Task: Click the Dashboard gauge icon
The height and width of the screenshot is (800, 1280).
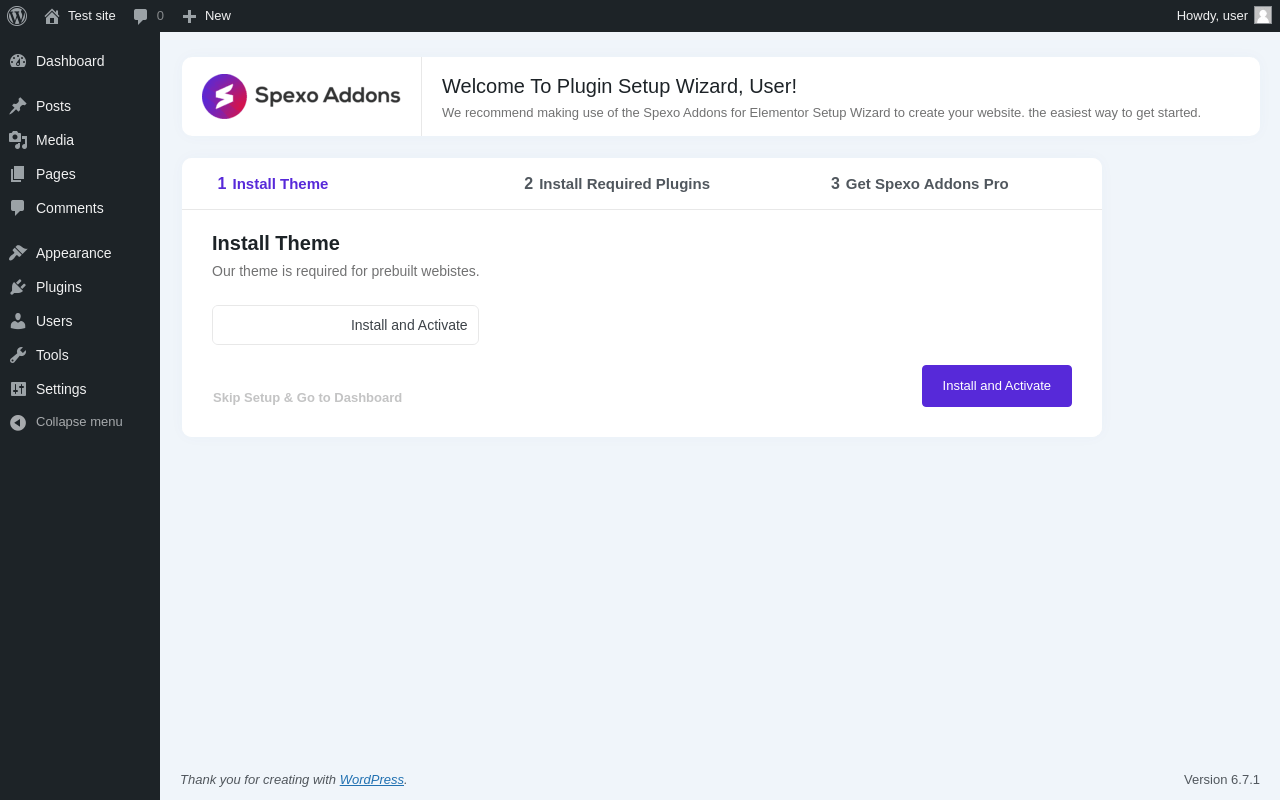Action: [x=18, y=61]
